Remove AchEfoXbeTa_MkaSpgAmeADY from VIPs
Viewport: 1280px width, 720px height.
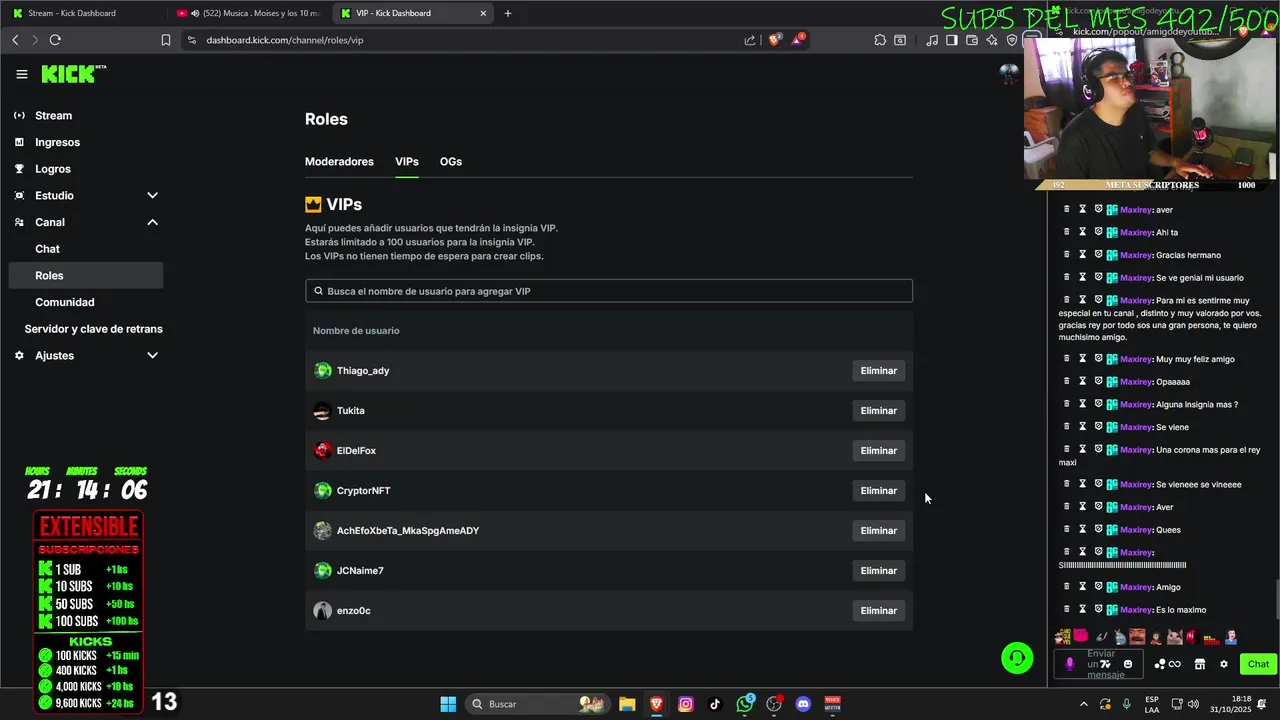tap(878, 531)
